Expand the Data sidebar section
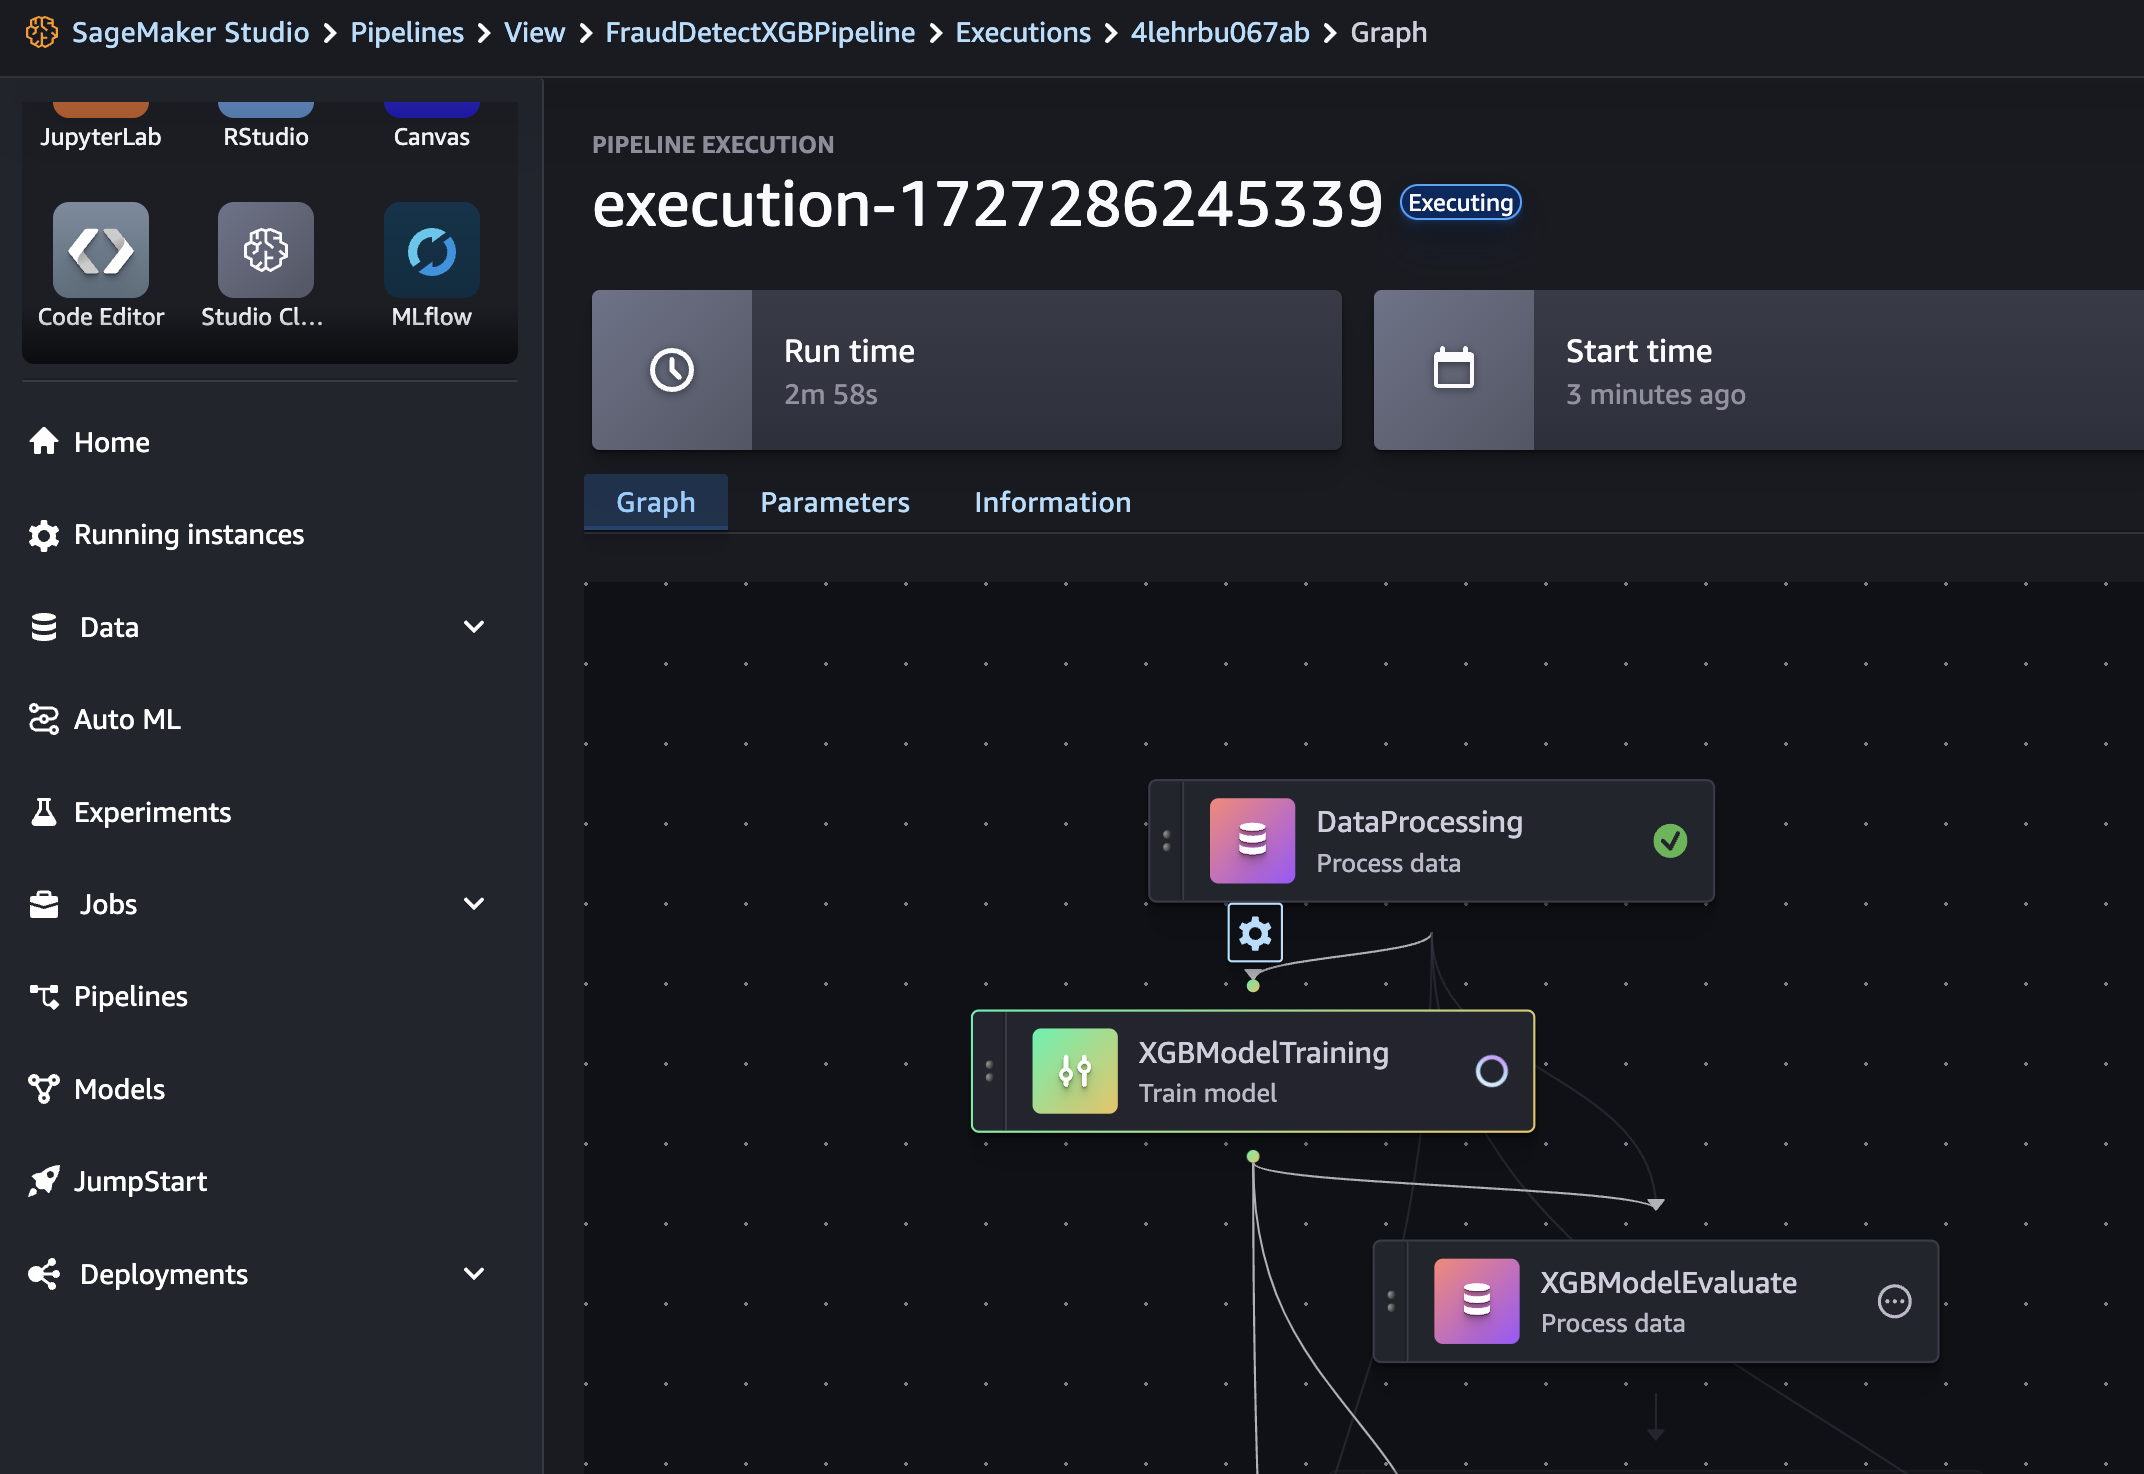 (x=473, y=627)
